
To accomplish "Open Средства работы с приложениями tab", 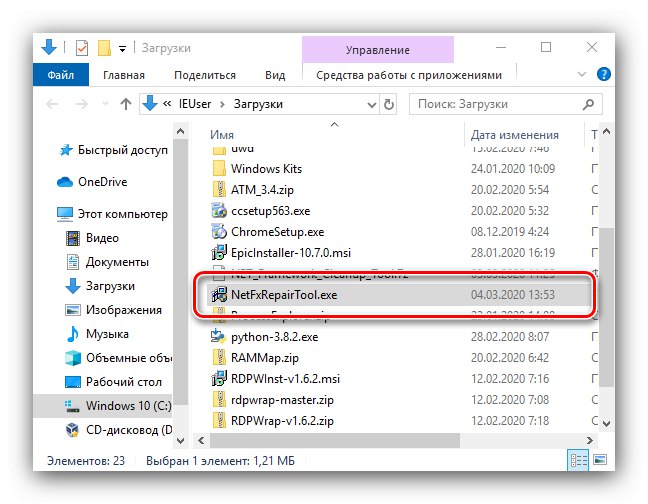I will click(409, 75).
